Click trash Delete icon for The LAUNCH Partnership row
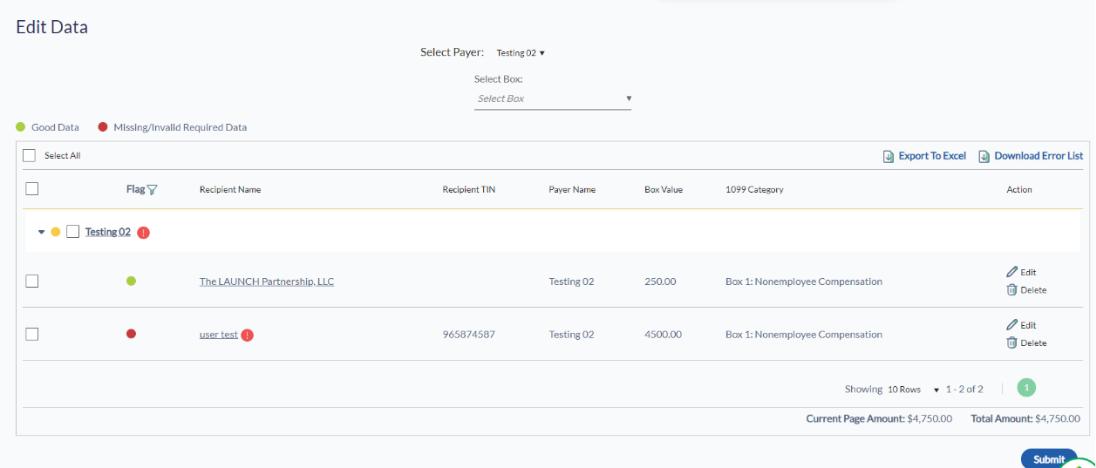This screenshot has width=1096, height=468. coord(1011,290)
